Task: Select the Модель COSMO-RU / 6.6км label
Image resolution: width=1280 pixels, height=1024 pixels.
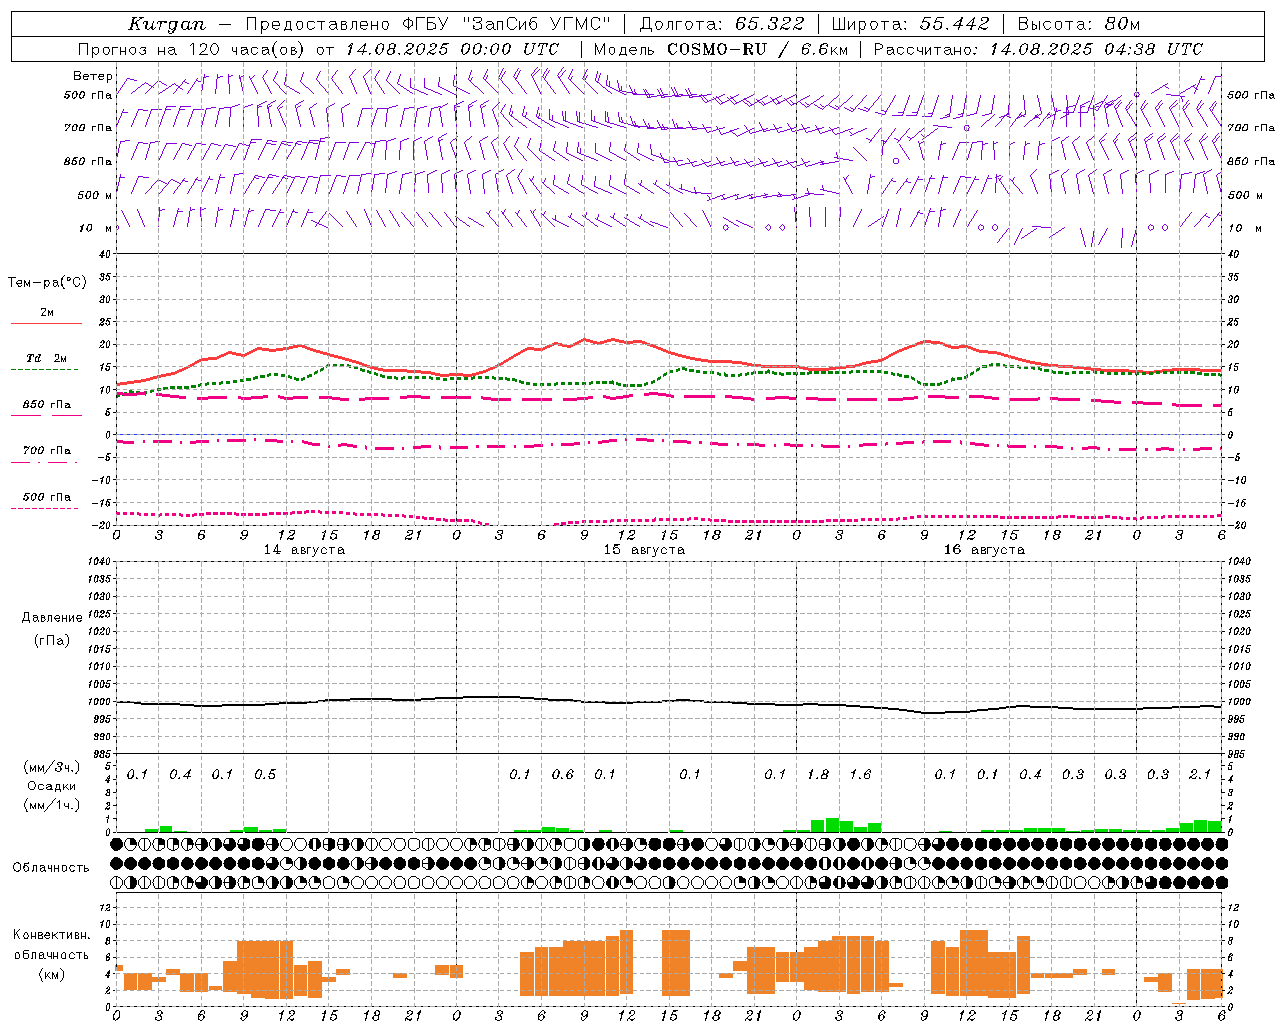Action: point(720,49)
